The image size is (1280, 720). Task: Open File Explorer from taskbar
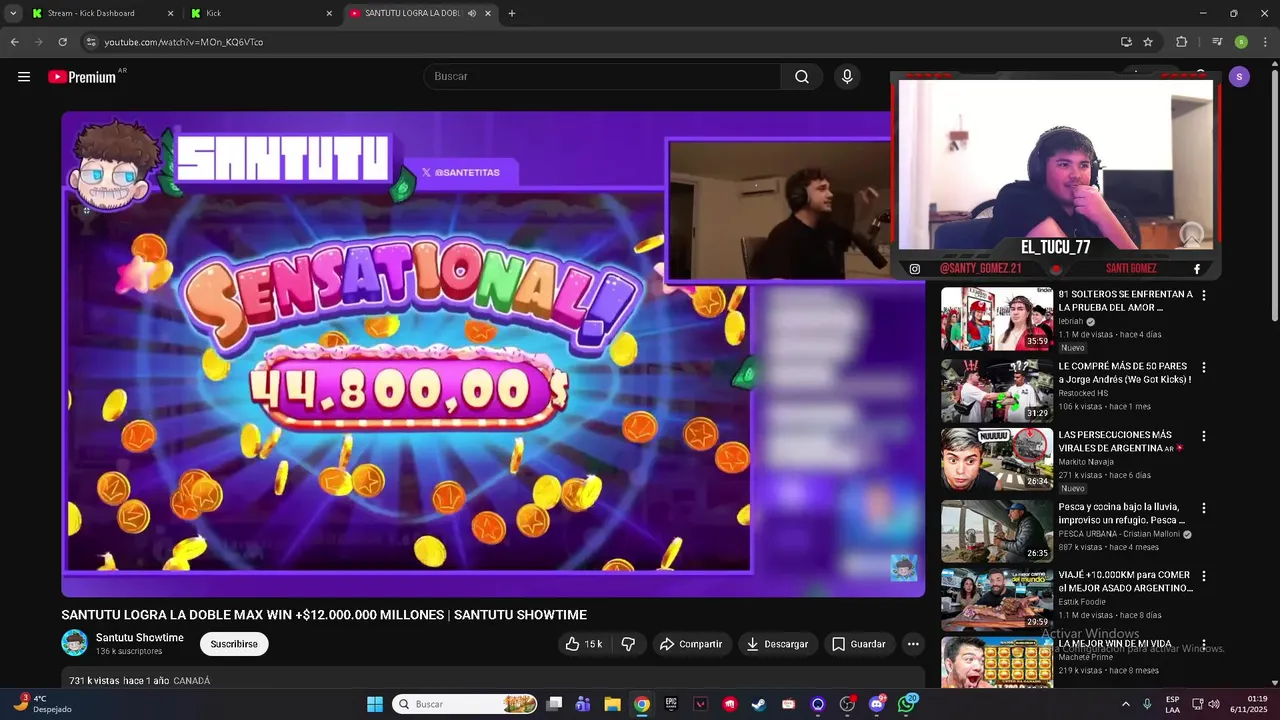click(612, 704)
